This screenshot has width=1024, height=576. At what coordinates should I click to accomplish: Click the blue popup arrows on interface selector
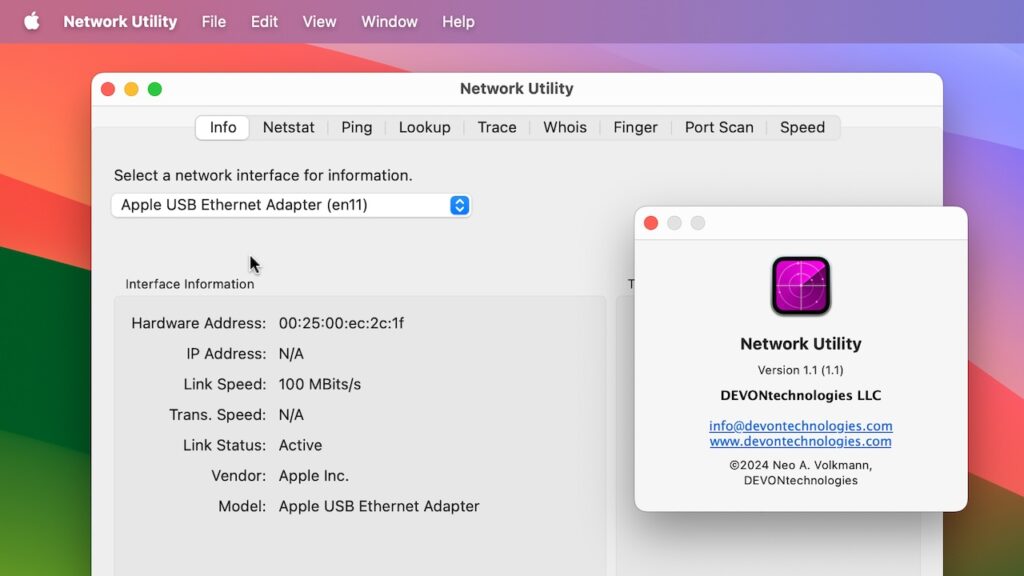tap(459, 205)
